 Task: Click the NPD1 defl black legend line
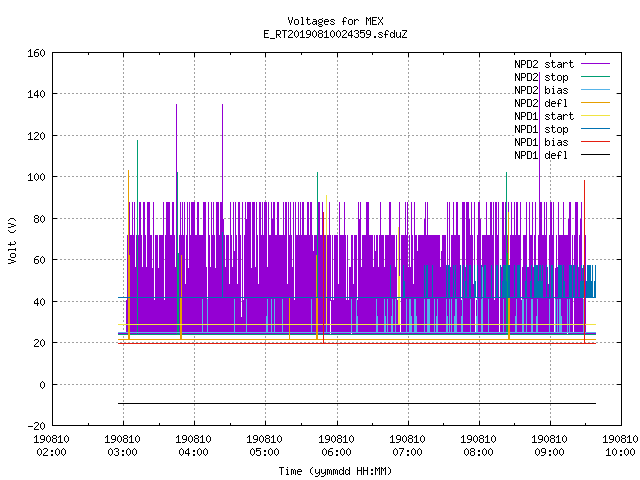point(595,155)
